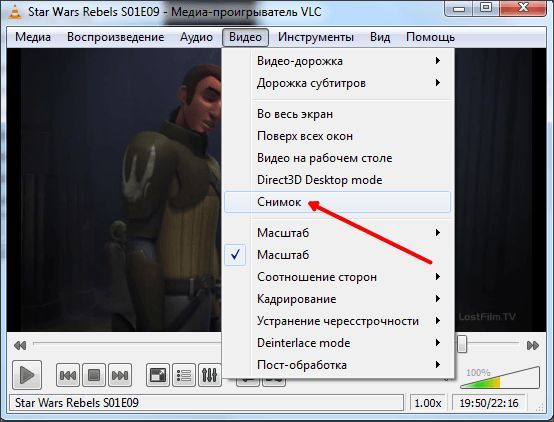Click the seek bar handle
This screenshot has width=554, height=422.
(x=462, y=344)
